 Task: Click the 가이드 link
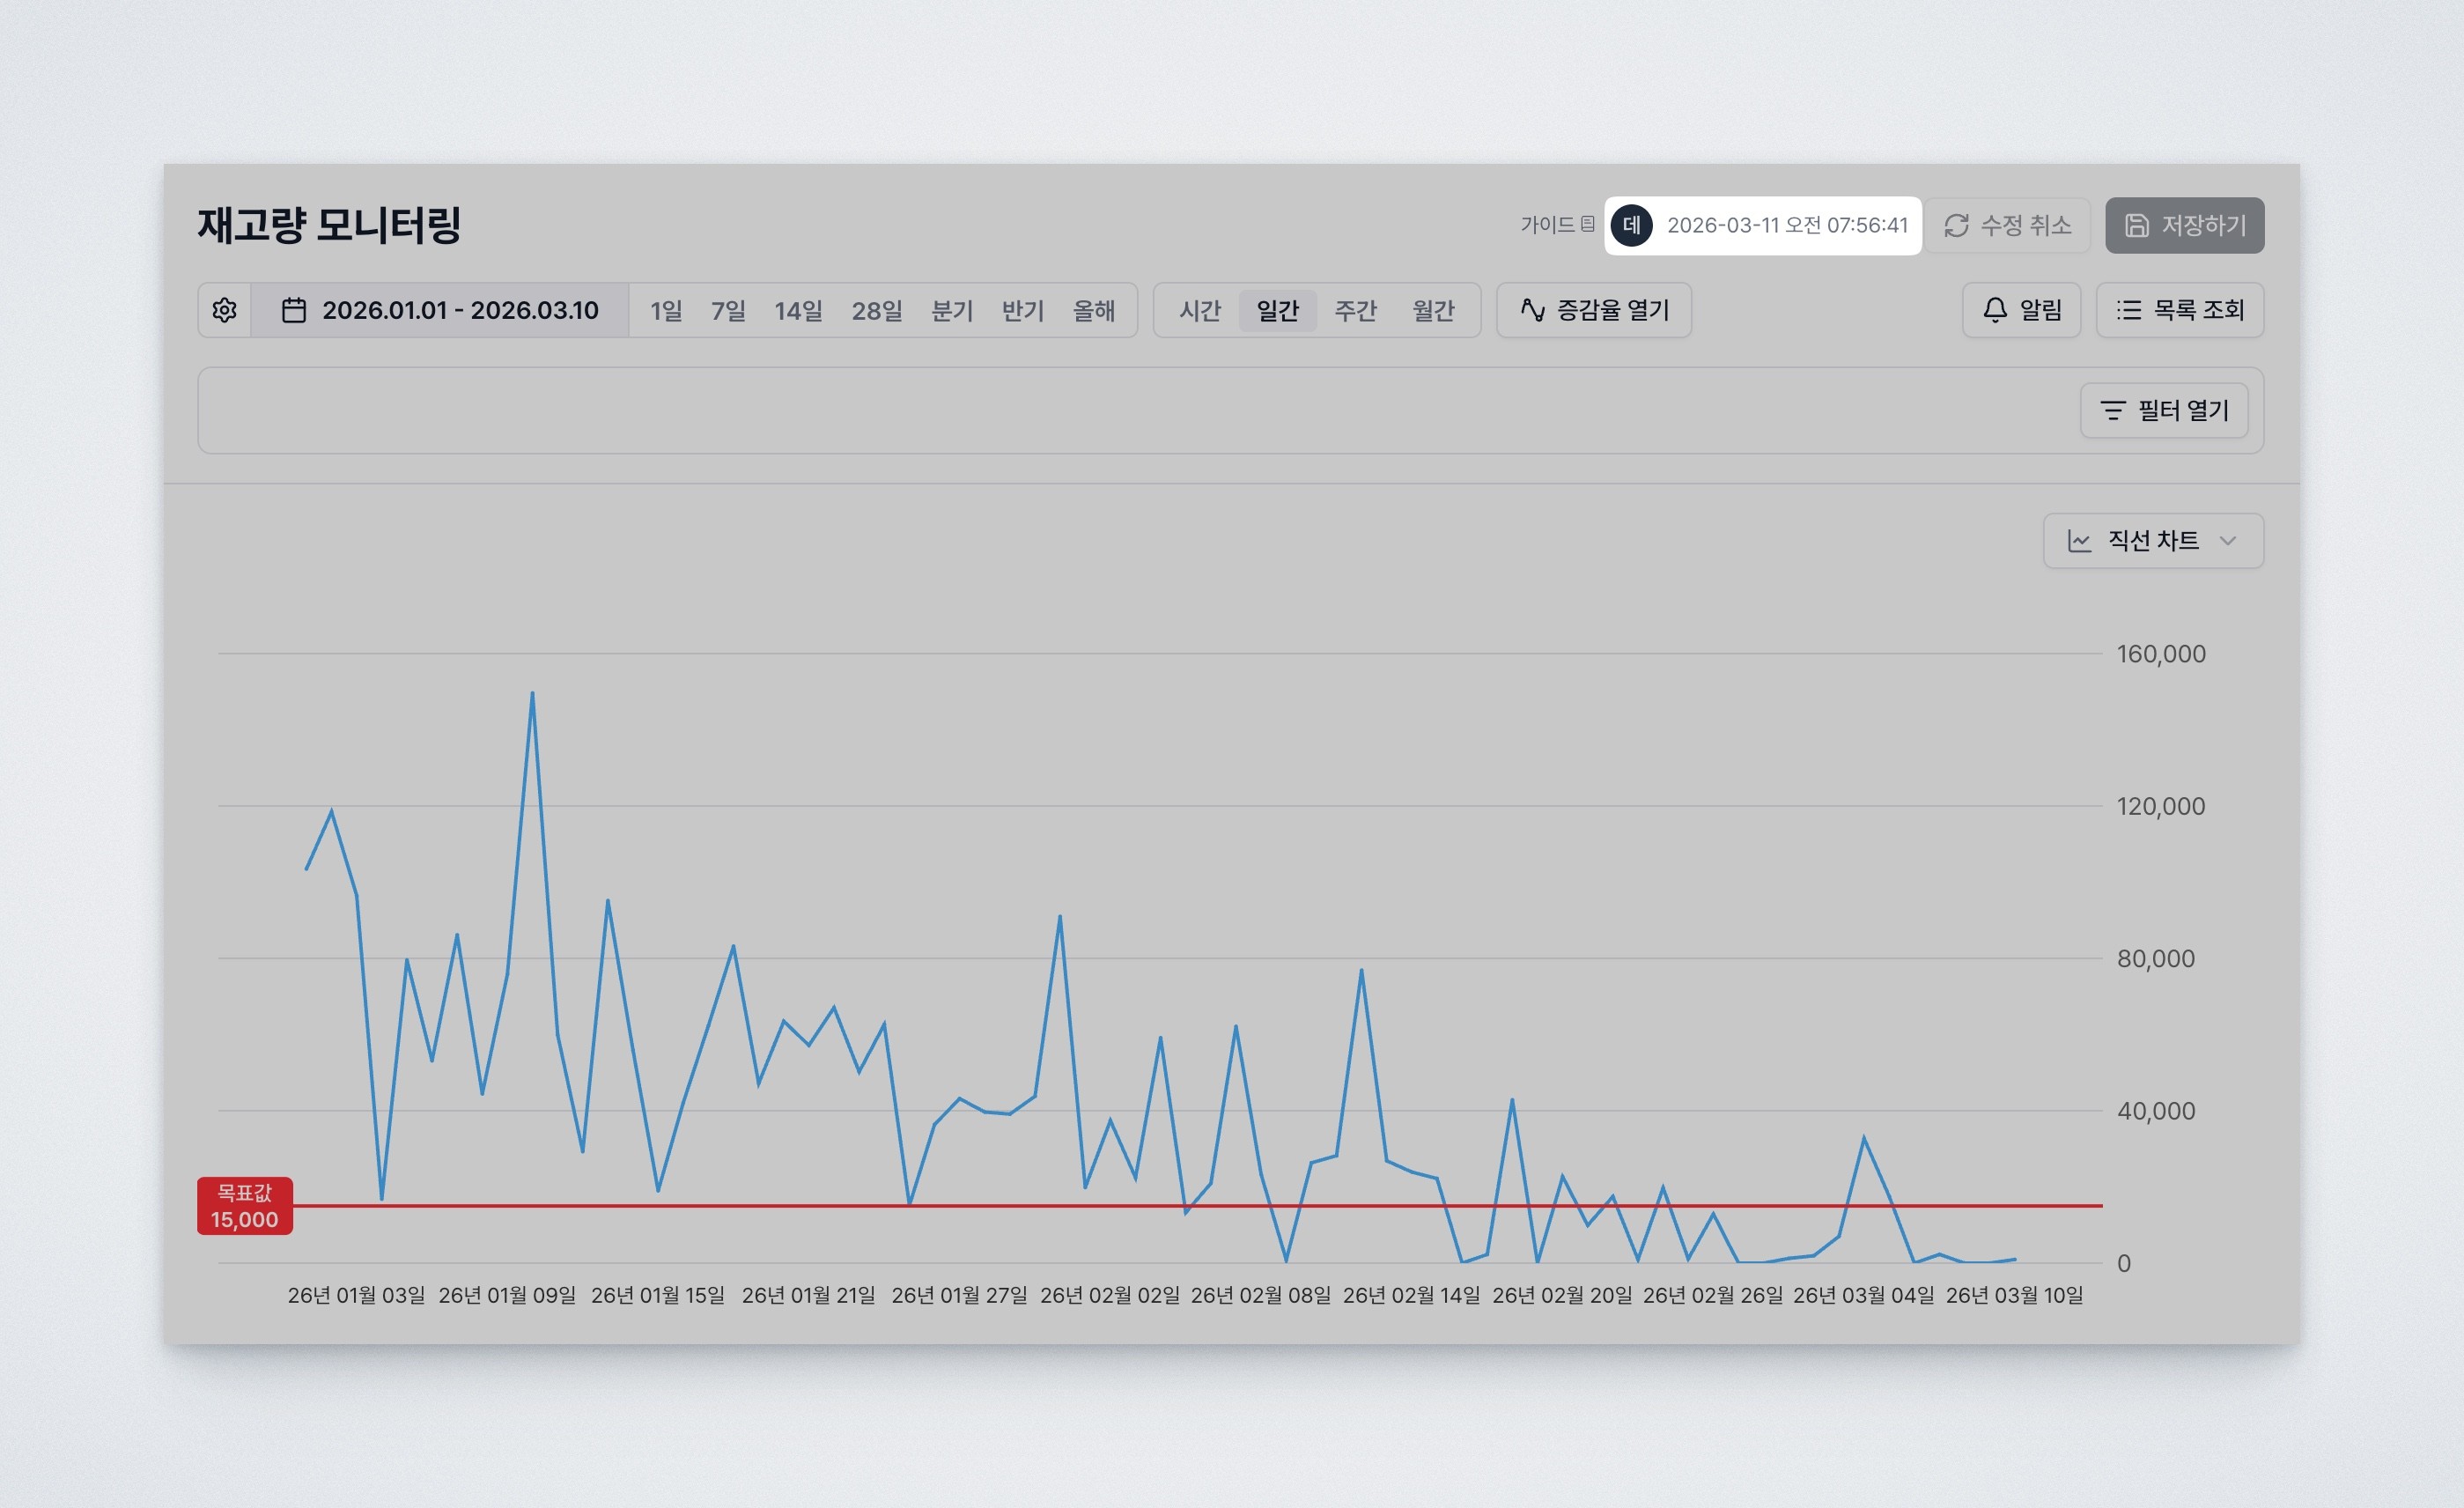(x=1547, y=224)
